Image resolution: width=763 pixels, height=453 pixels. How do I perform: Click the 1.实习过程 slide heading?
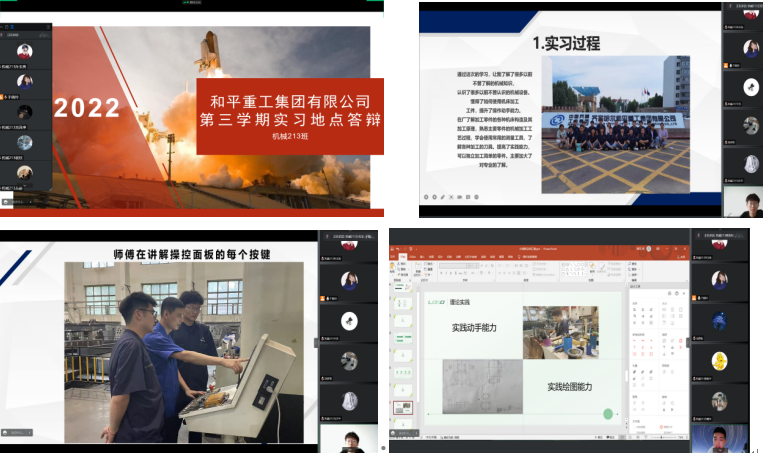[565, 44]
